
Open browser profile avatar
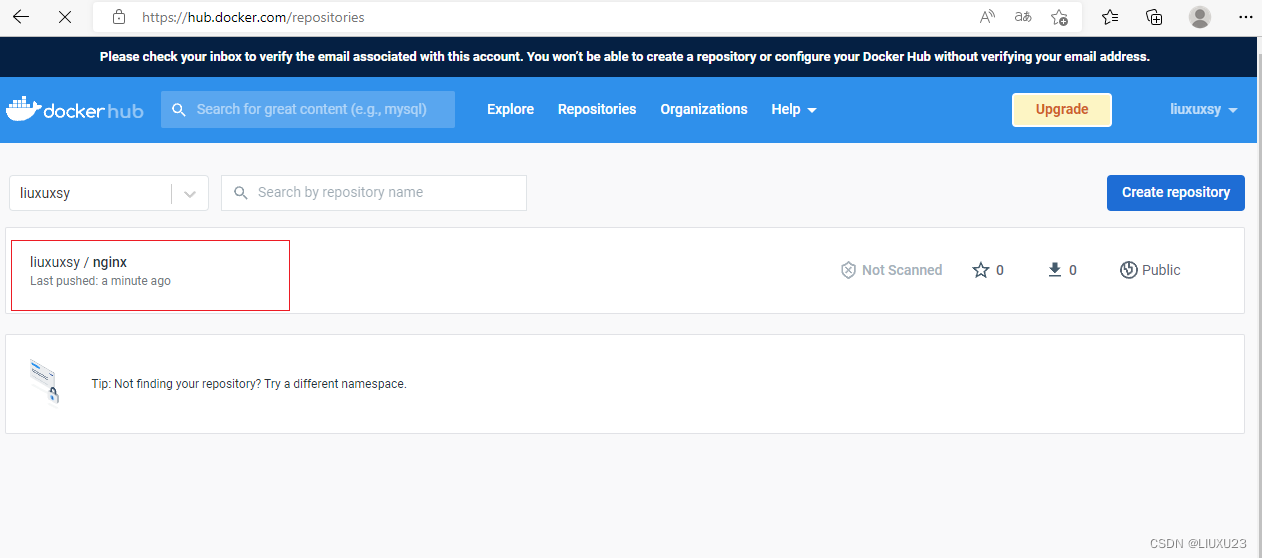click(x=1200, y=17)
